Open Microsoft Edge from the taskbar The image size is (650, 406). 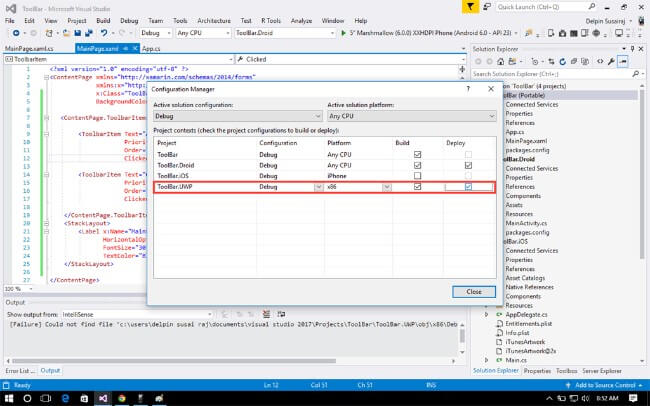[65, 399]
